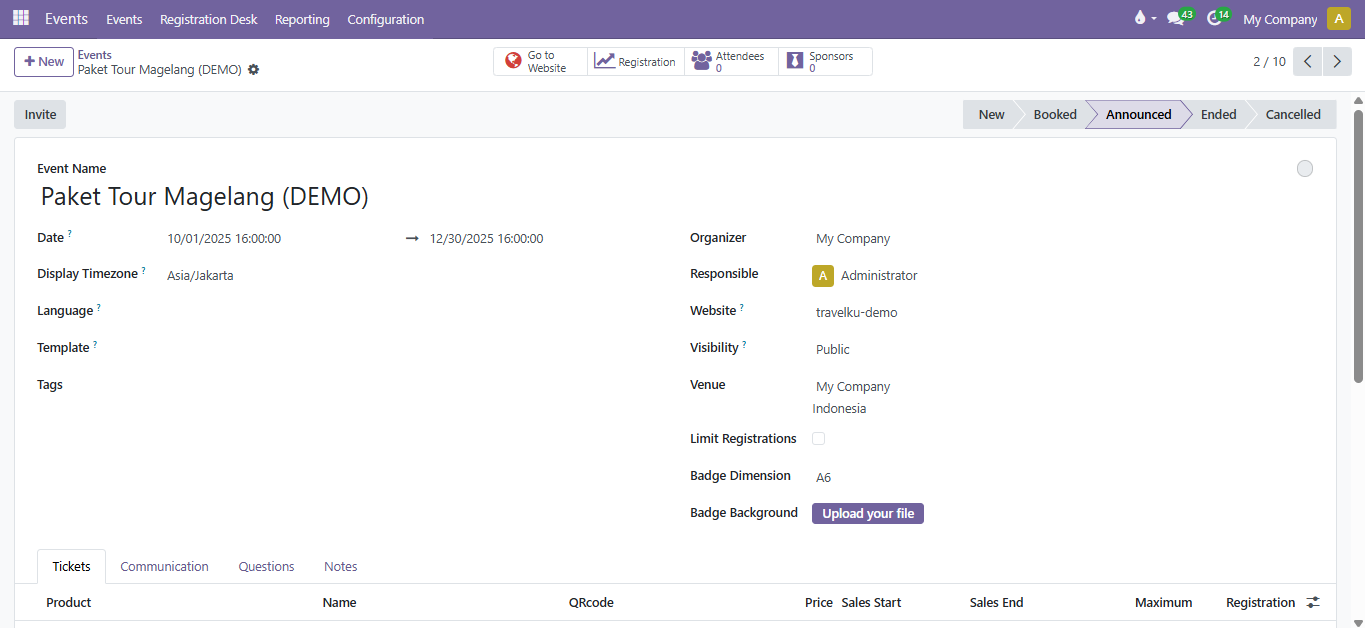Switch to the Communication tab
The height and width of the screenshot is (628, 1365).
click(164, 567)
